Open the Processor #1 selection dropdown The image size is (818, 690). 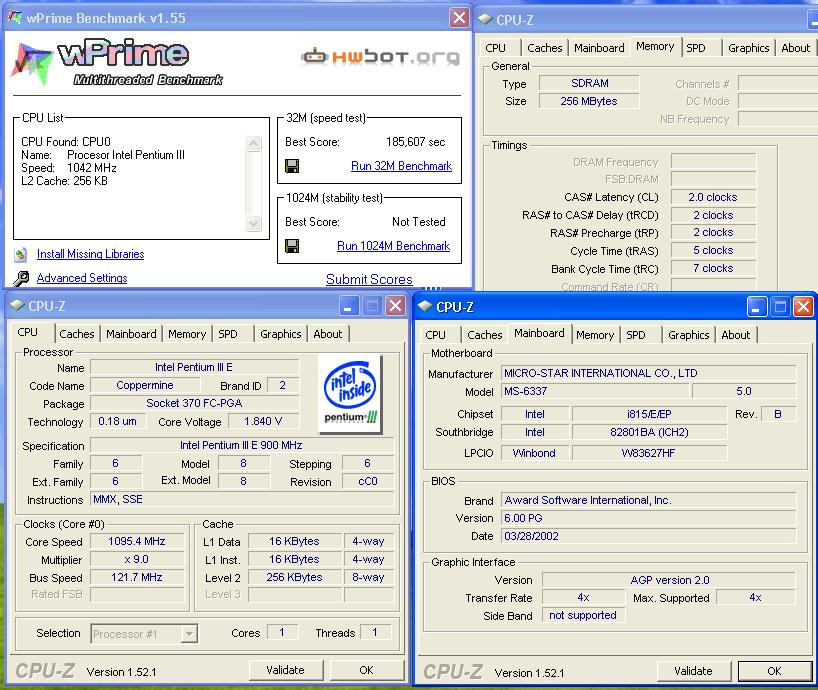[x=189, y=633]
